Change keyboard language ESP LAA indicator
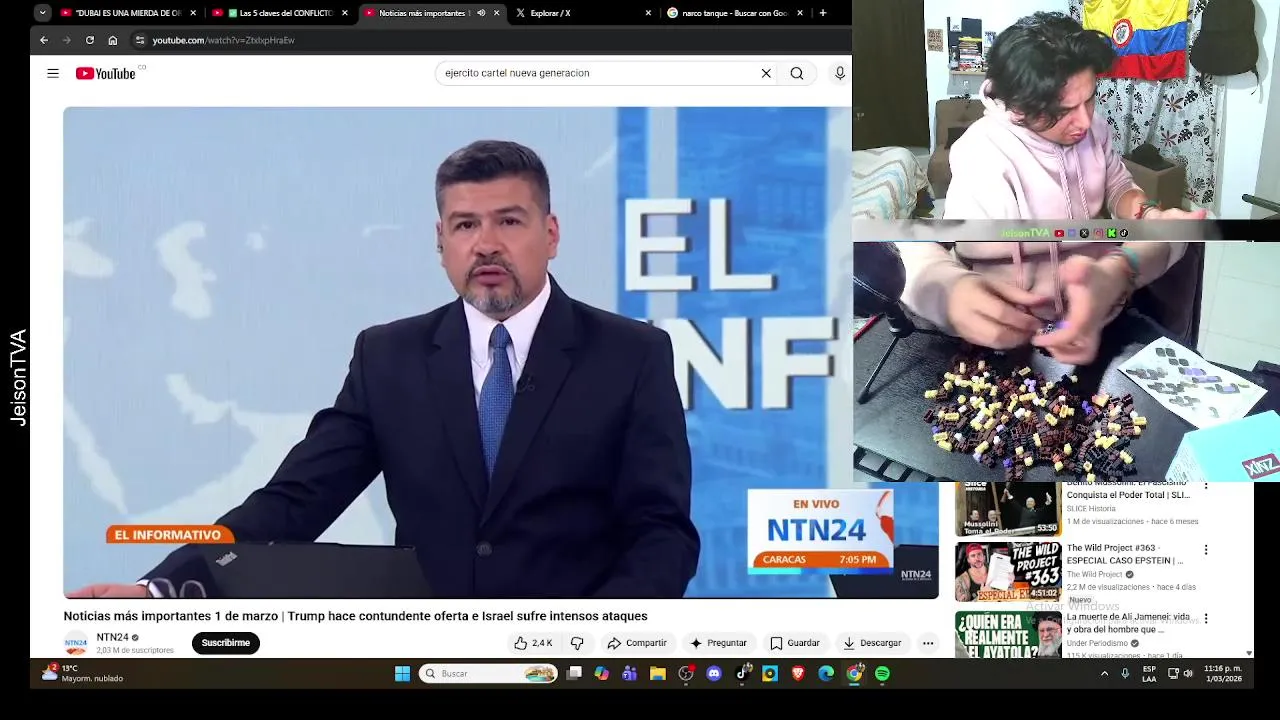The width and height of the screenshot is (1280, 720). [1149, 674]
